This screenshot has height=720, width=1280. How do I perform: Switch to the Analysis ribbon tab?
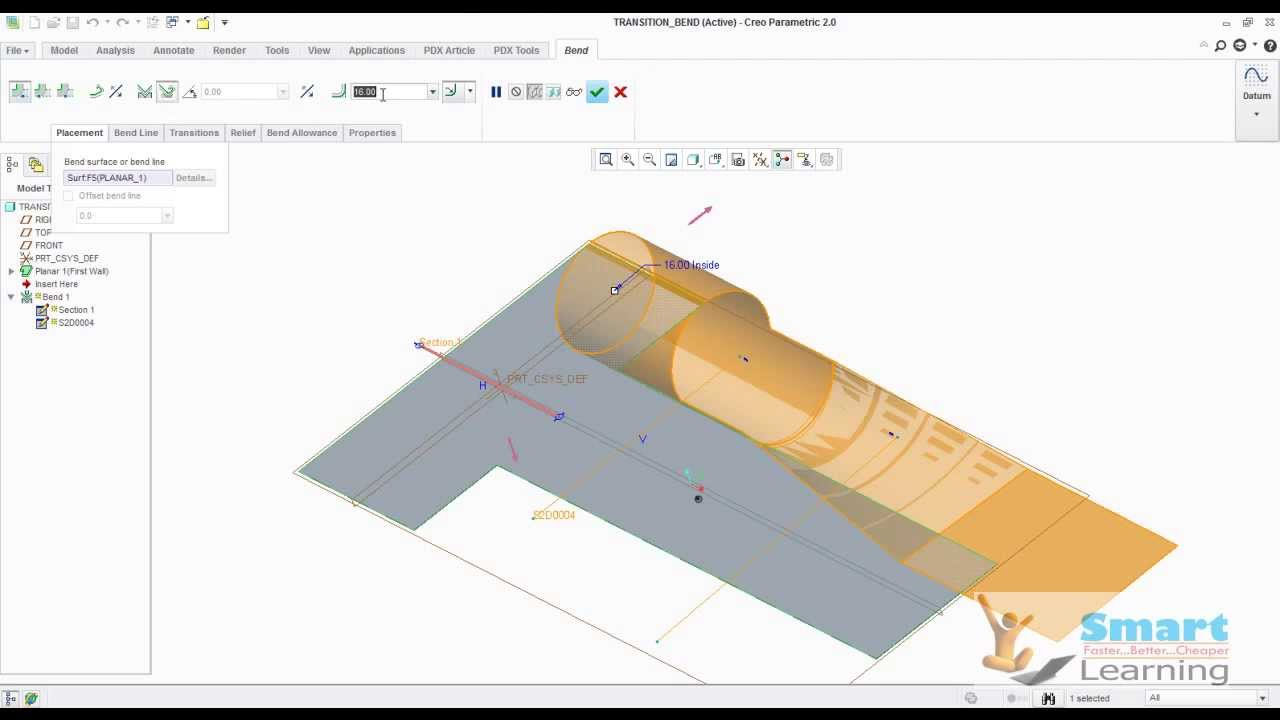[x=115, y=50]
